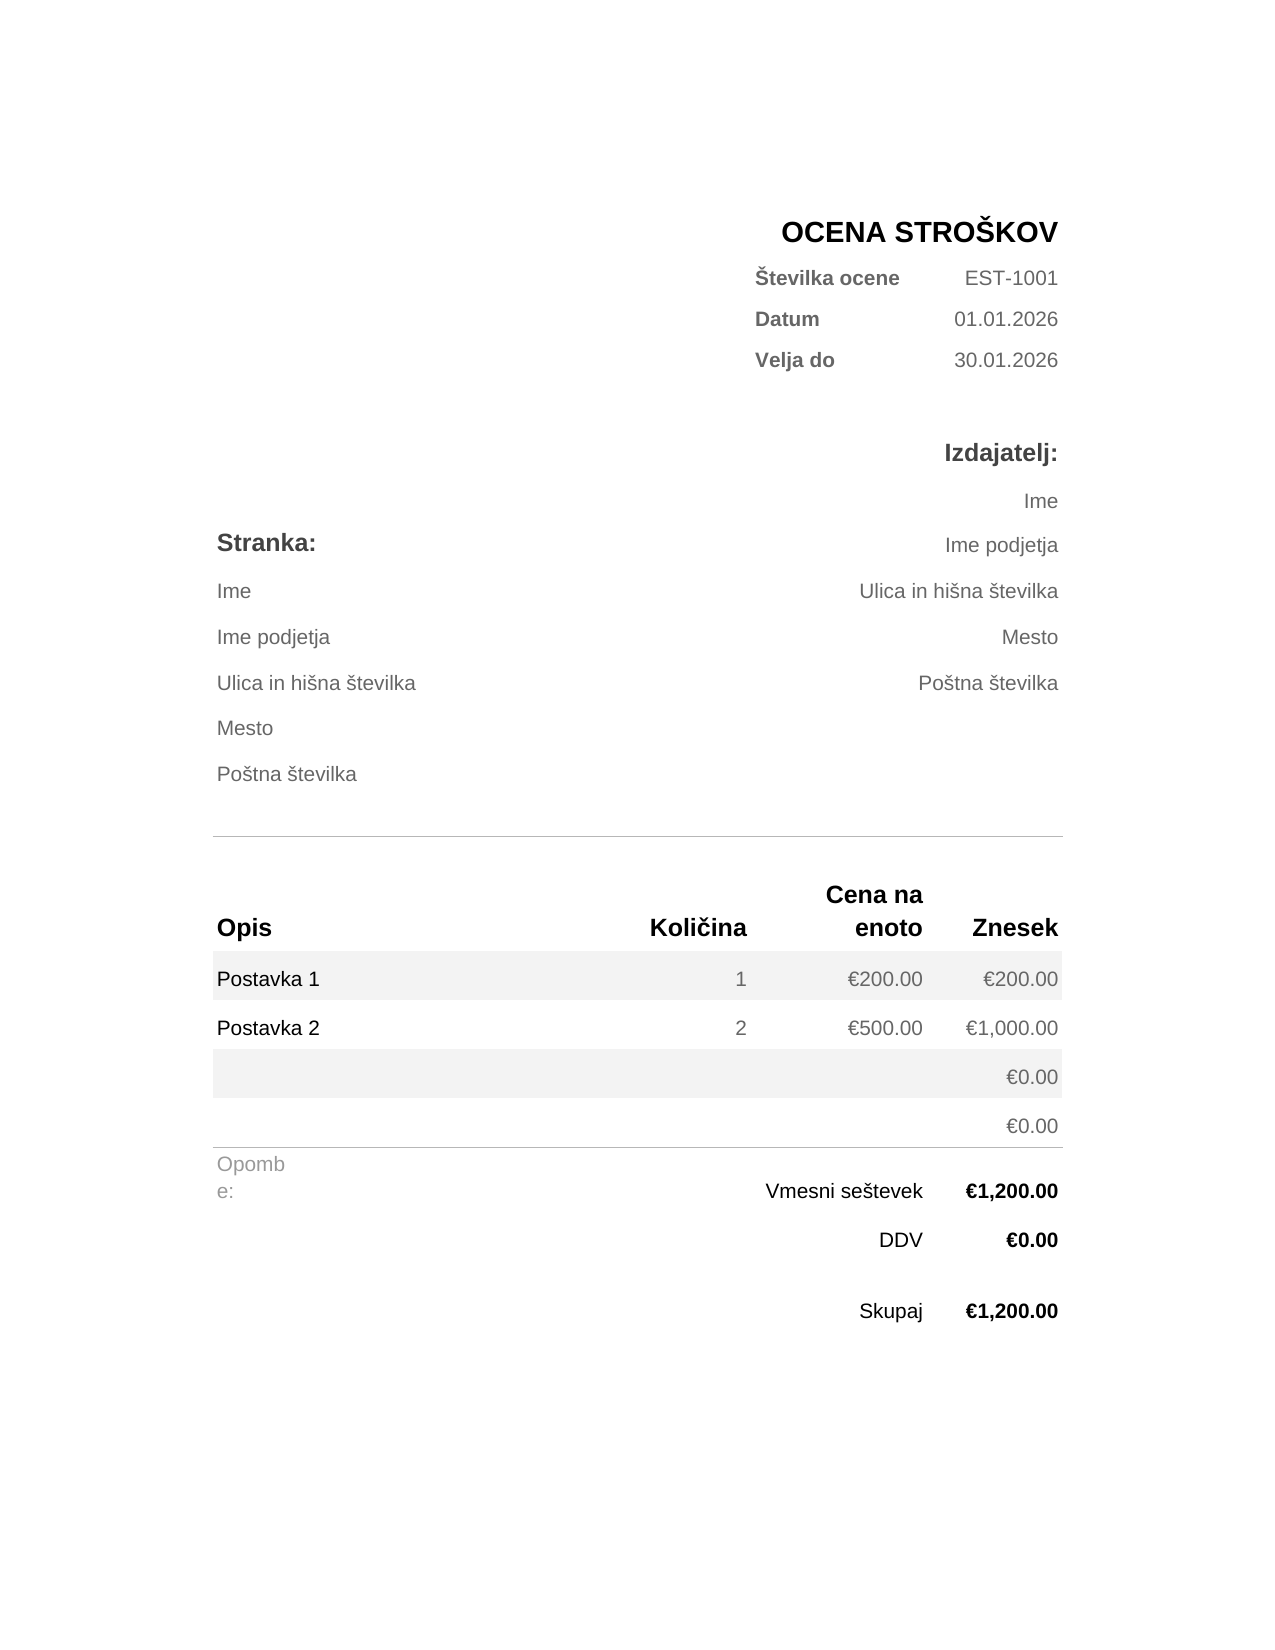Click the Stranka heading
This screenshot has height=1650, width=1275.
(x=266, y=543)
